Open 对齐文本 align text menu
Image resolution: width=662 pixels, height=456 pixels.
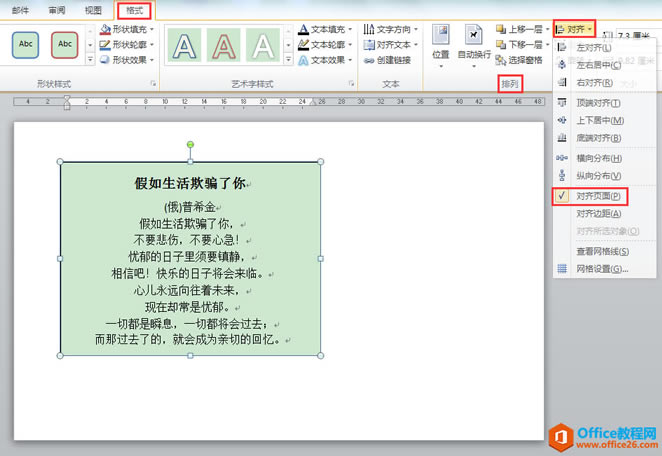391,44
